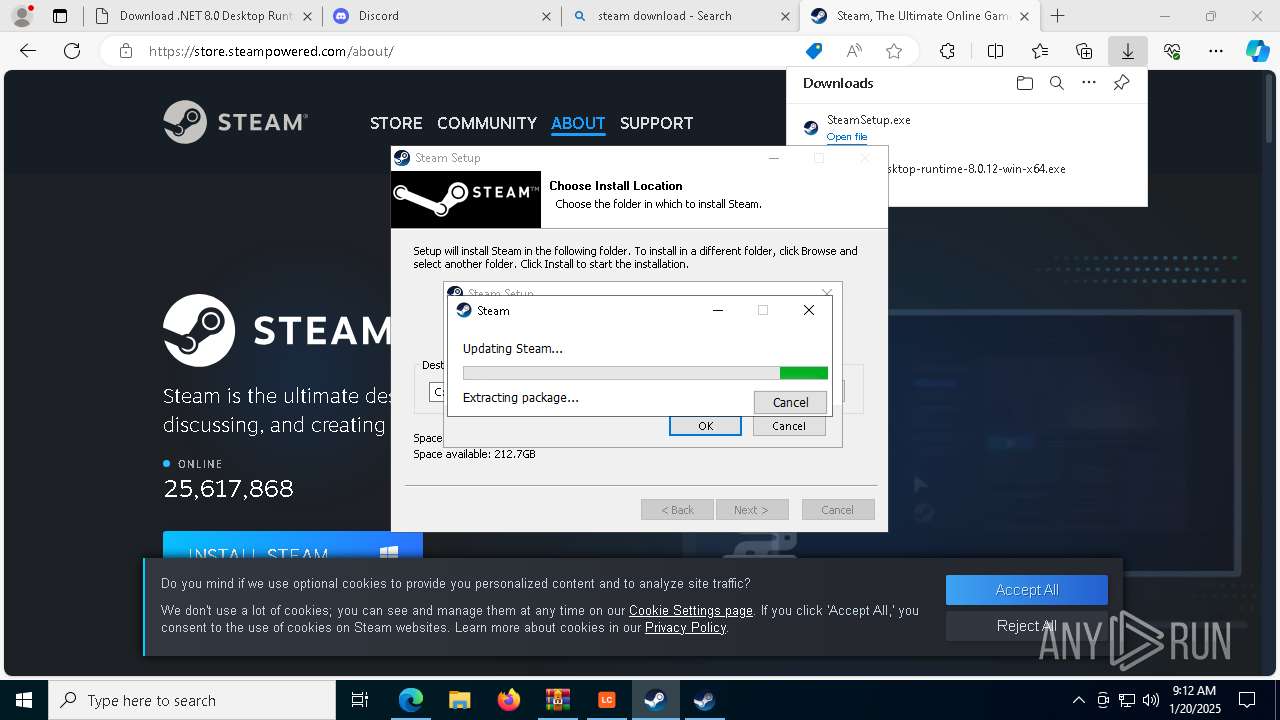The image size is (1280, 720).
Task: Open the SUPPORT menu on Steam site
Action: click(656, 123)
